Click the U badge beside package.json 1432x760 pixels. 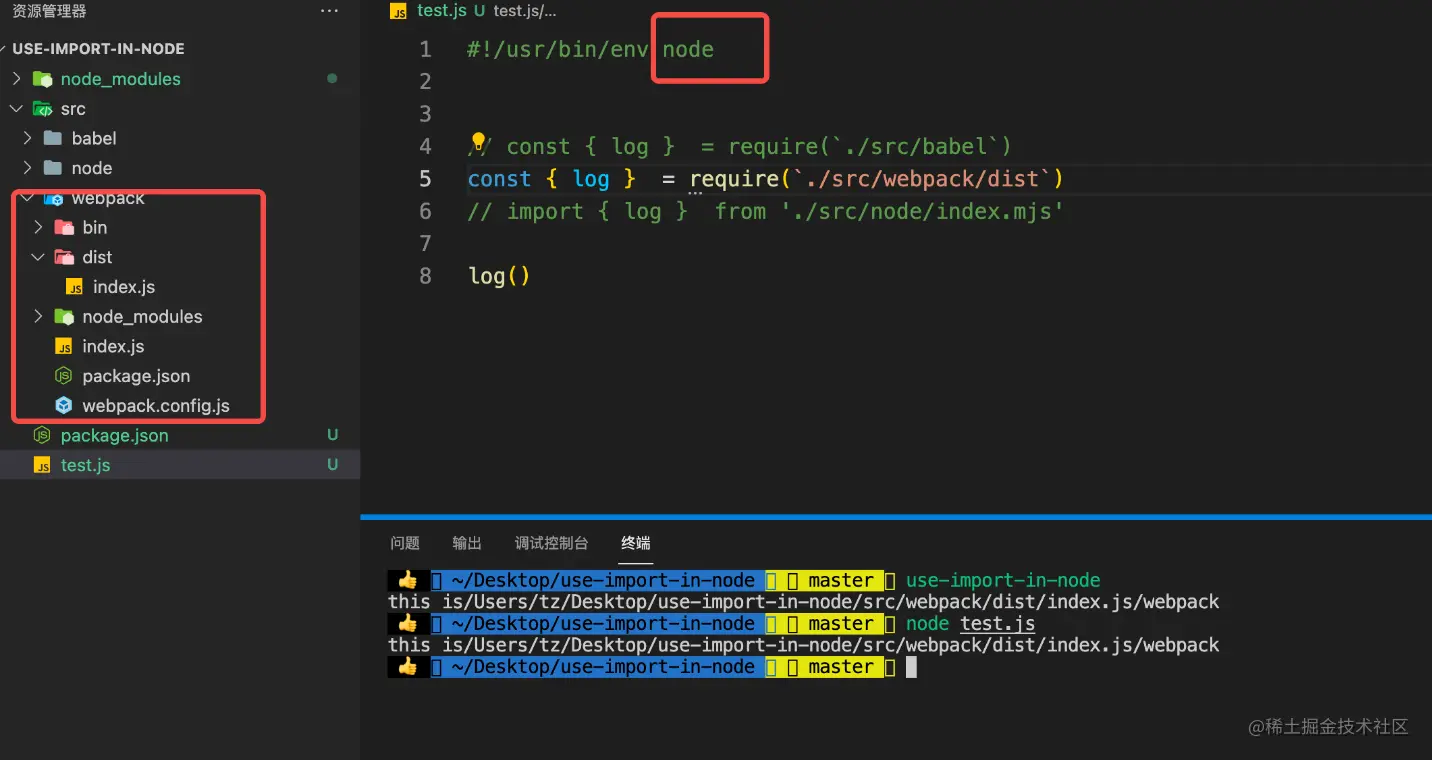click(x=332, y=435)
